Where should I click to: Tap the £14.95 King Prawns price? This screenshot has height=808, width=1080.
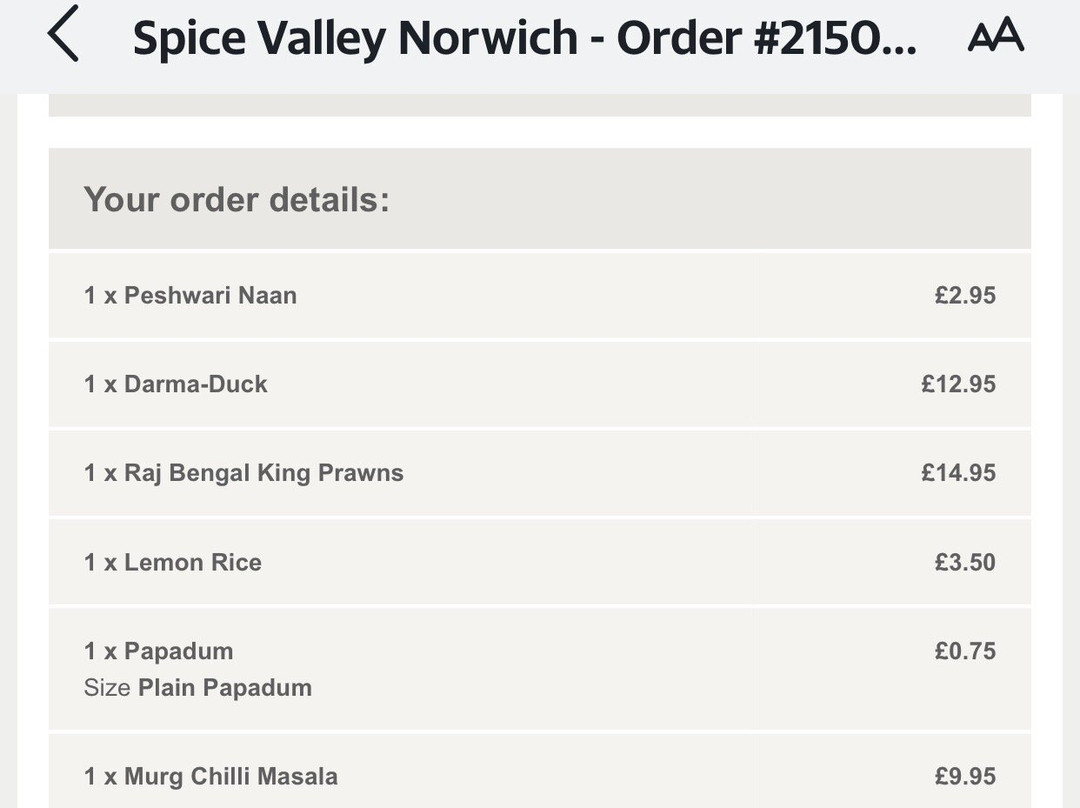click(x=959, y=473)
